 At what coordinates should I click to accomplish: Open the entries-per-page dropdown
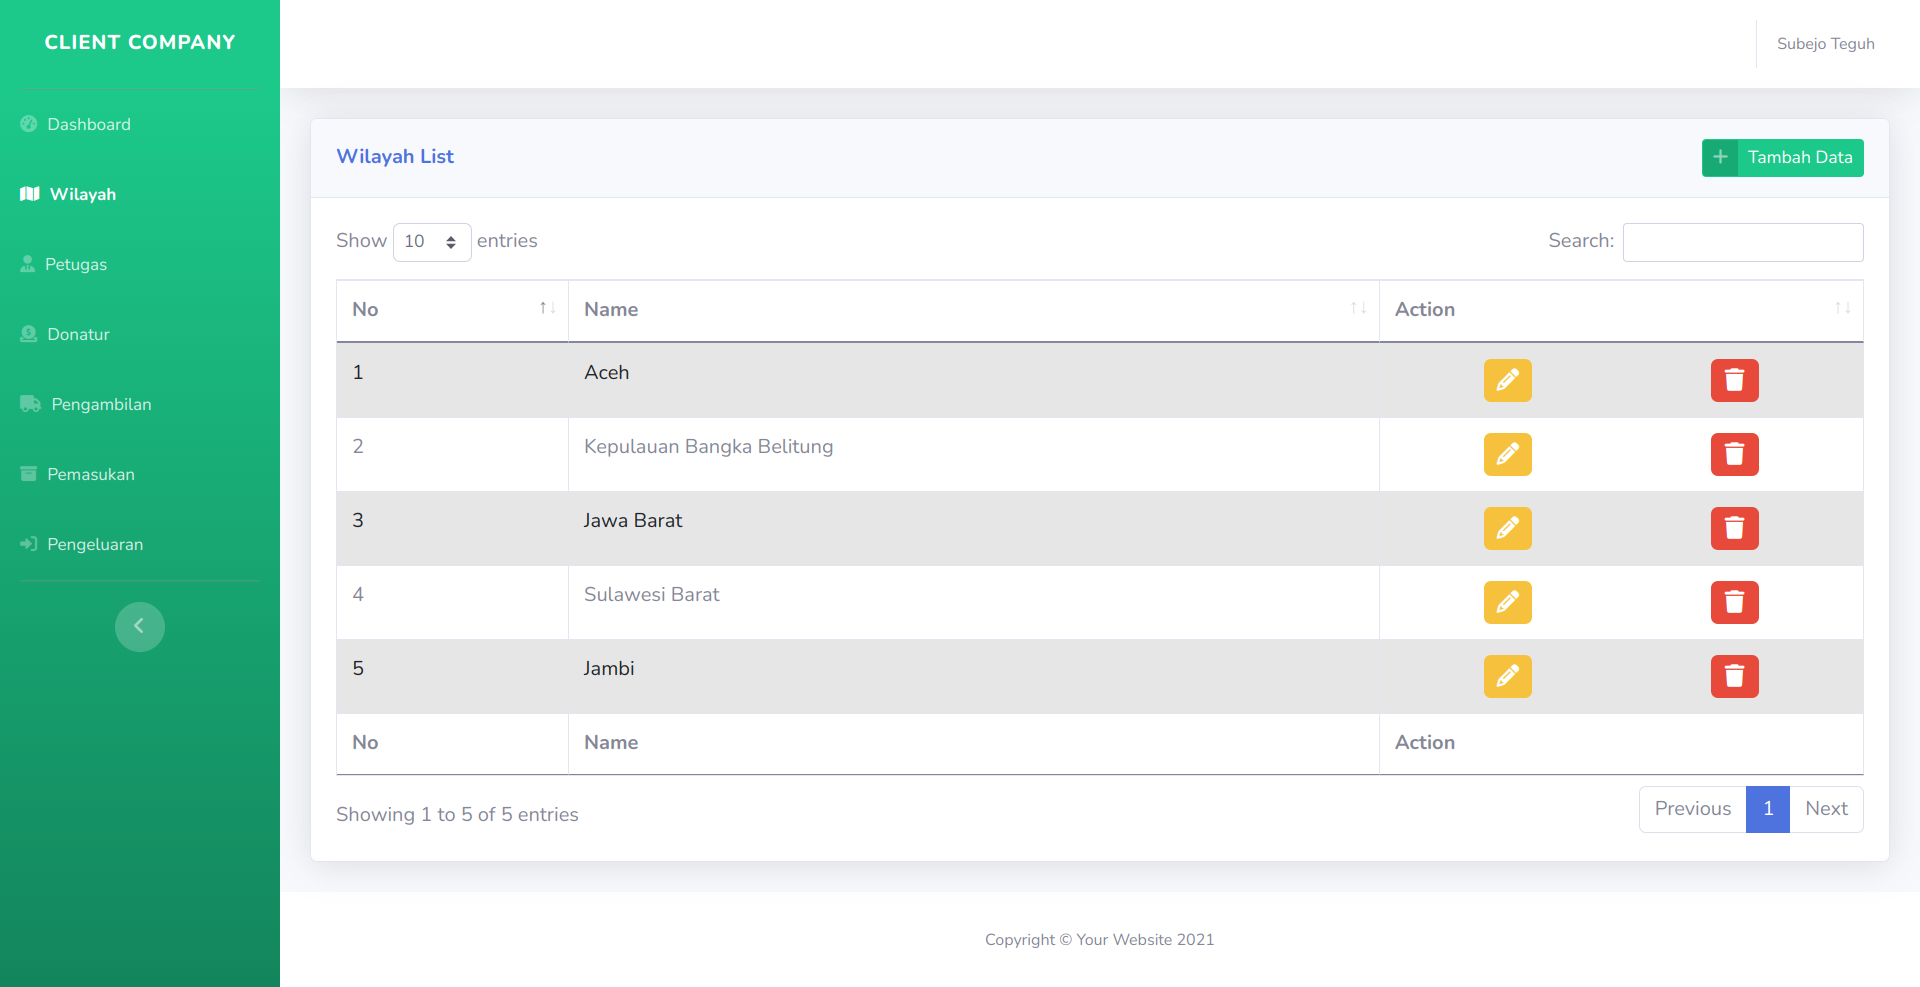click(x=431, y=242)
